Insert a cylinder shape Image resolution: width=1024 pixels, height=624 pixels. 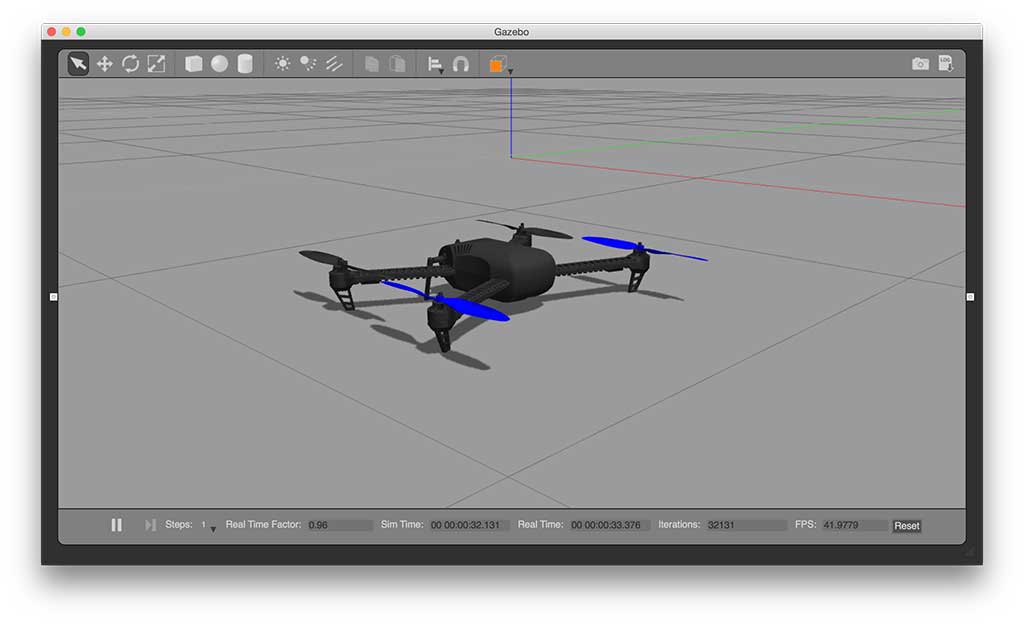[245, 64]
